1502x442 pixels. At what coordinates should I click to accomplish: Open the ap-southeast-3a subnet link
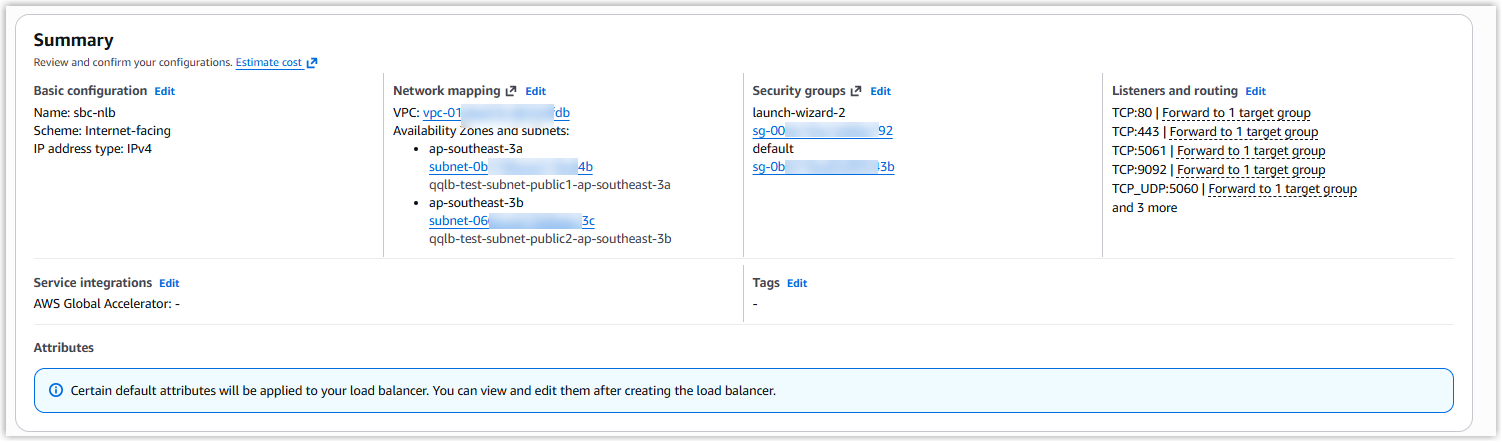point(510,167)
